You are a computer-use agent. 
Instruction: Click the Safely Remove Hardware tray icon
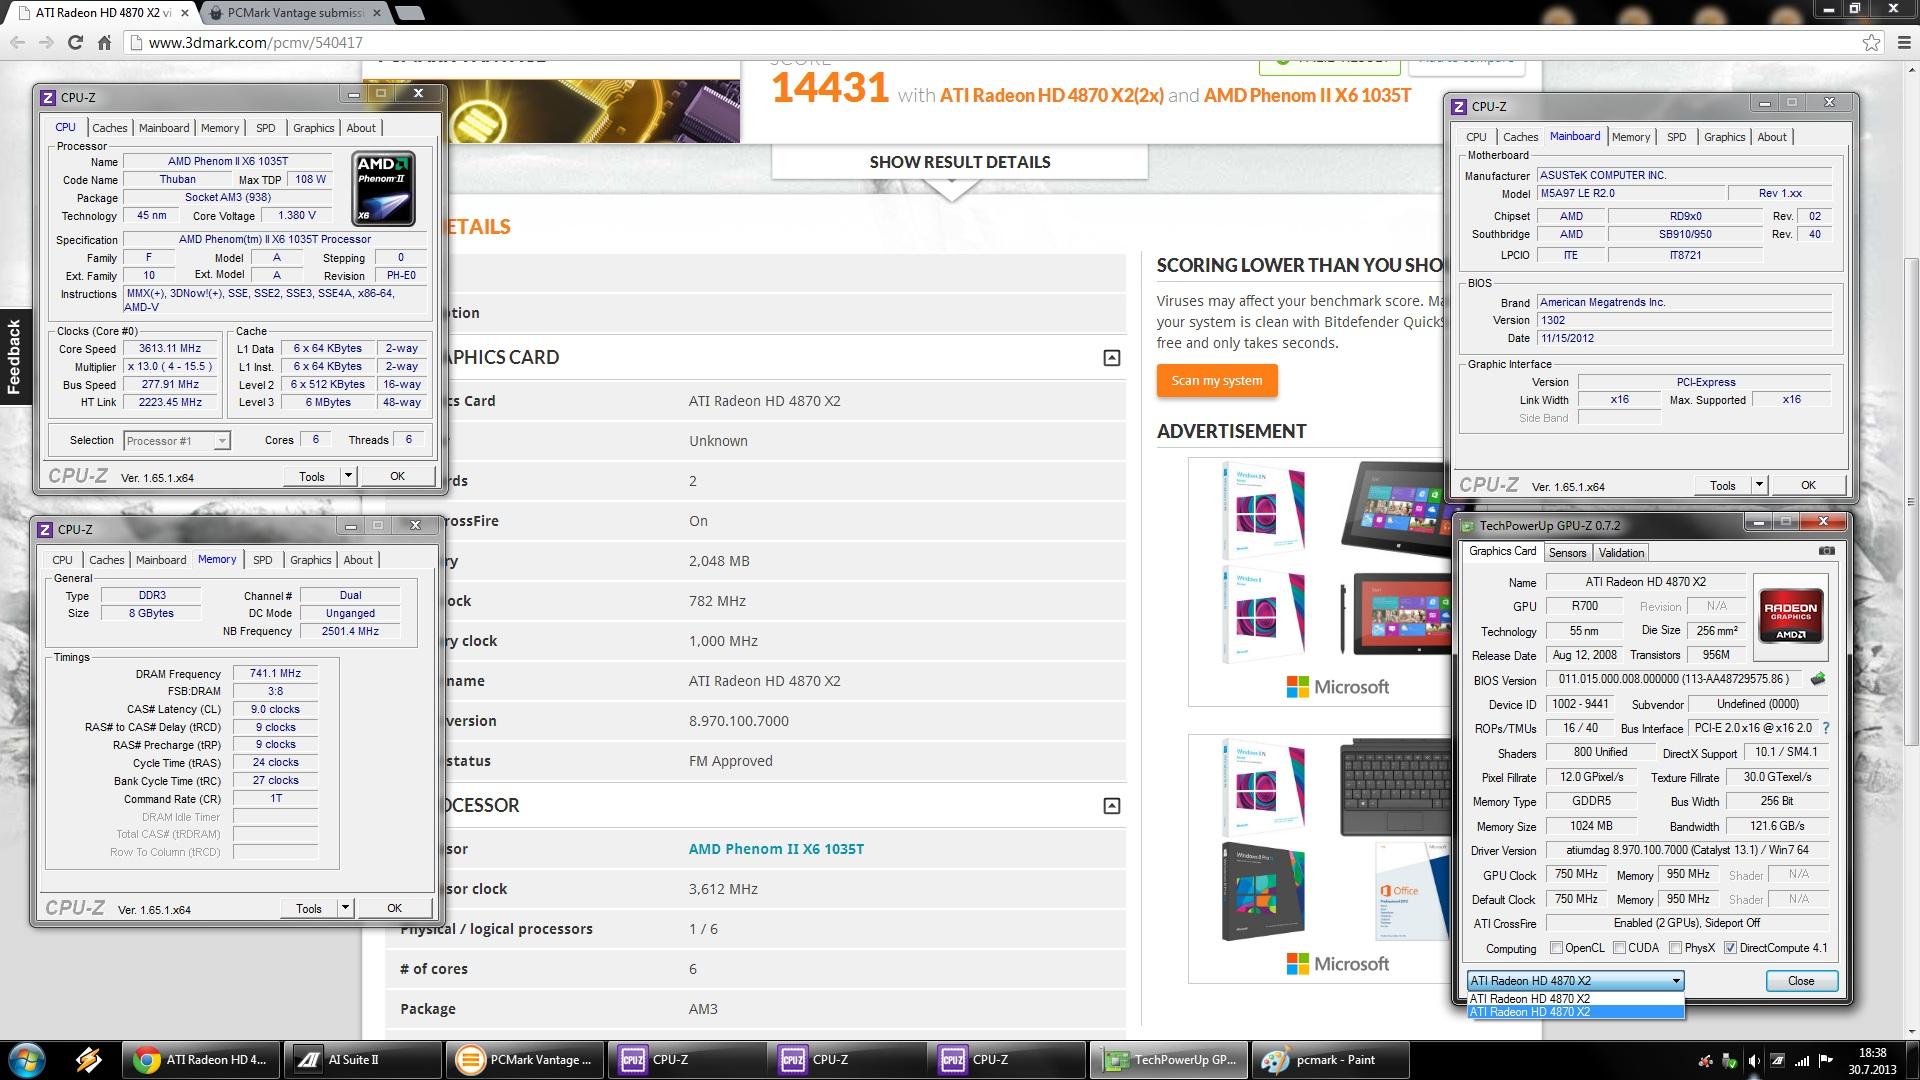click(x=1730, y=1061)
